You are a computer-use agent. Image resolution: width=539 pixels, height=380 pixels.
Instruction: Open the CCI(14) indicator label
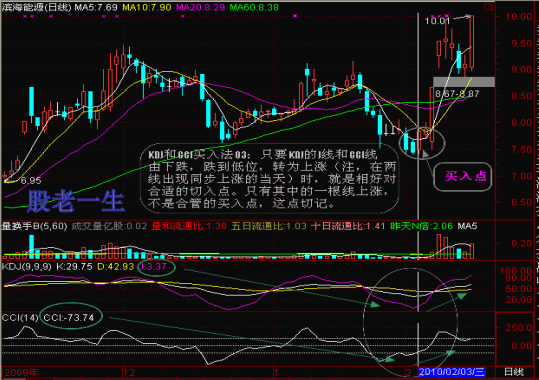pyautogui.click(x=20, y=317)
